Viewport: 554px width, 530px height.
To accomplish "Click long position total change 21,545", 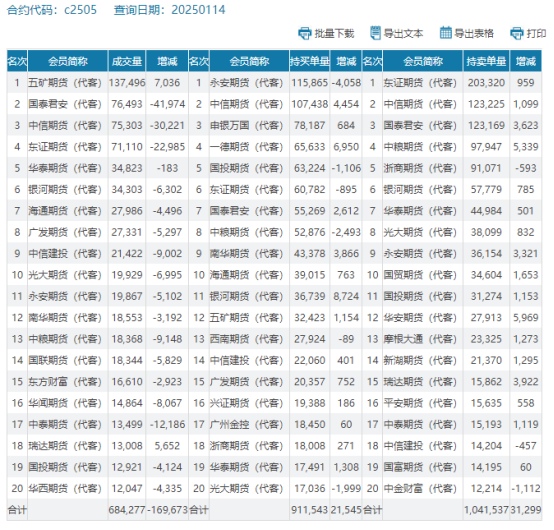I will [x=346, y=510].
